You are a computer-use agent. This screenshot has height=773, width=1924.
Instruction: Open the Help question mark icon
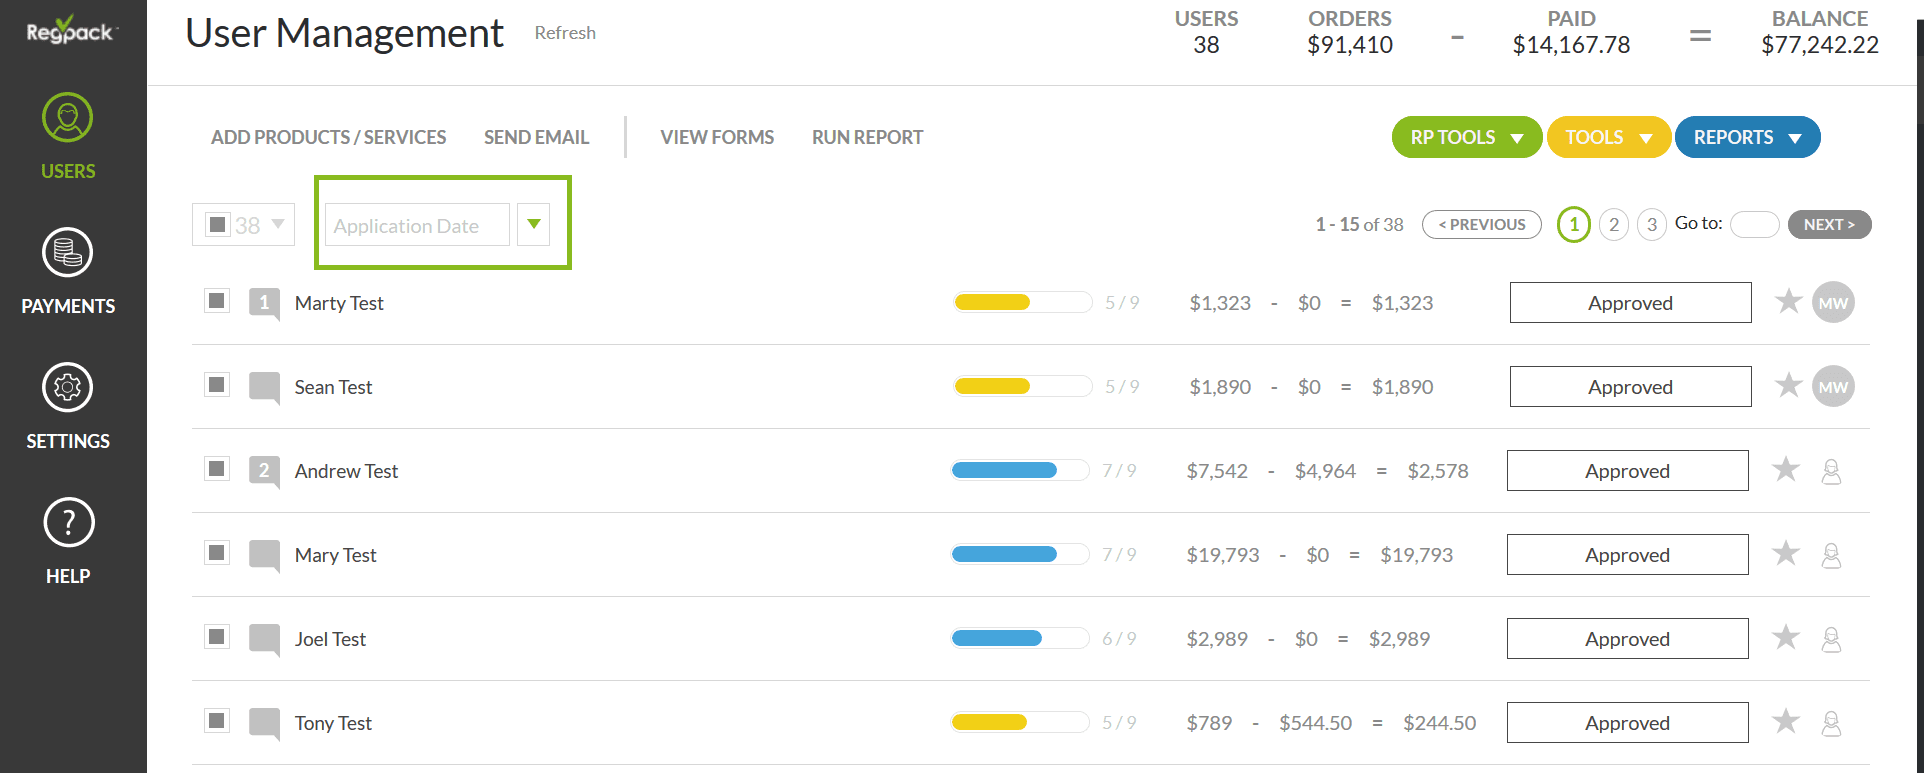click(68, 523)
